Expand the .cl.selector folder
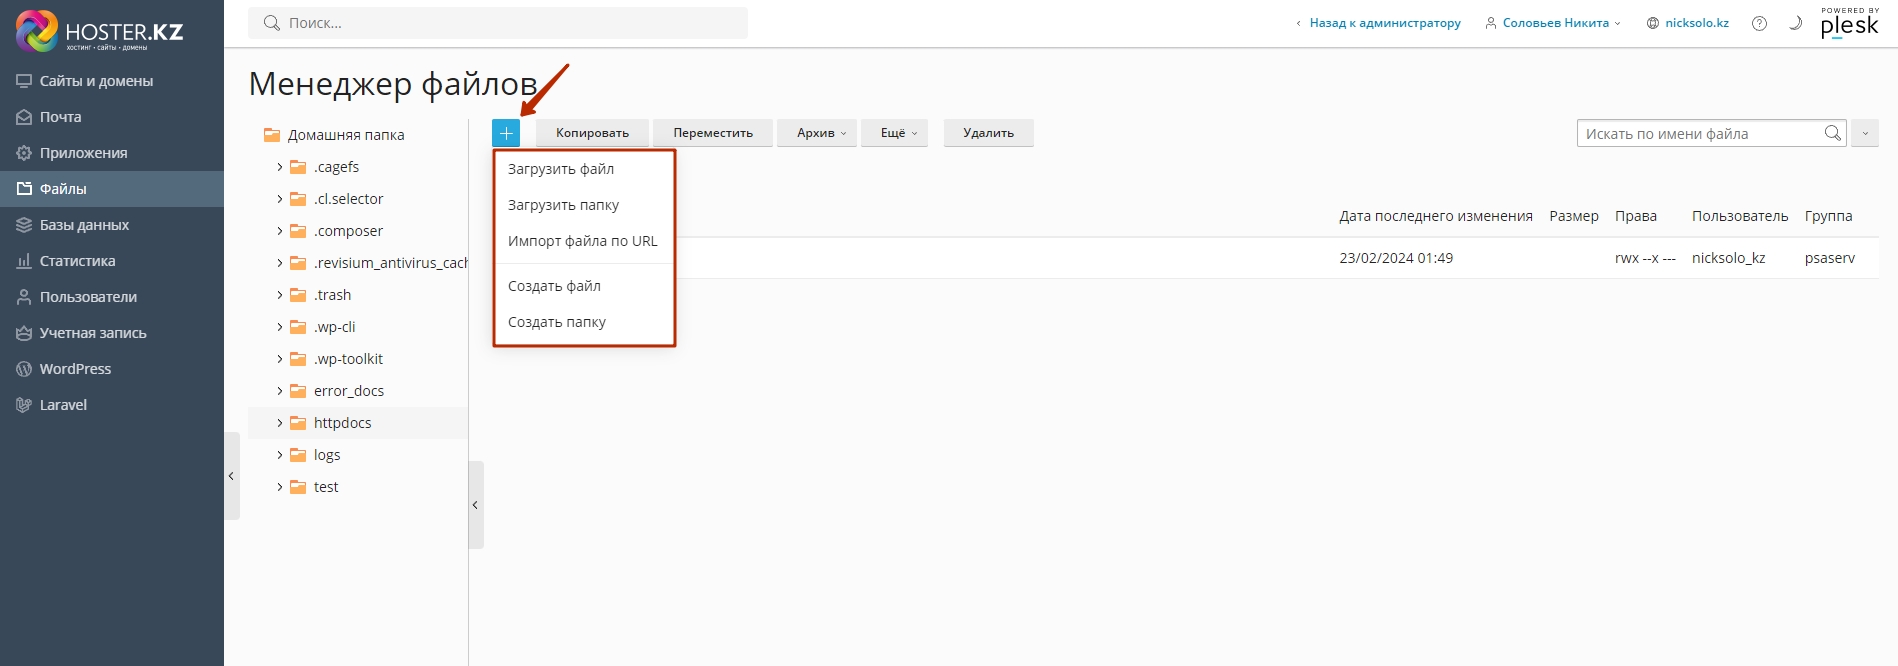Image resolution: width=1898 pixels, height=666 pixels. pos(279,199)
